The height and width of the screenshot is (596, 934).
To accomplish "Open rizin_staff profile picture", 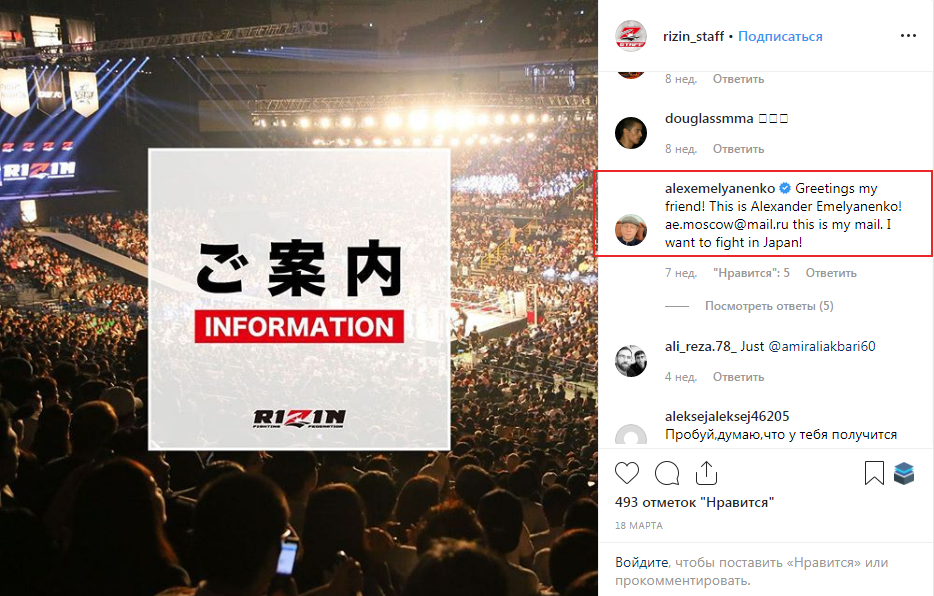I will click(631, 36).
